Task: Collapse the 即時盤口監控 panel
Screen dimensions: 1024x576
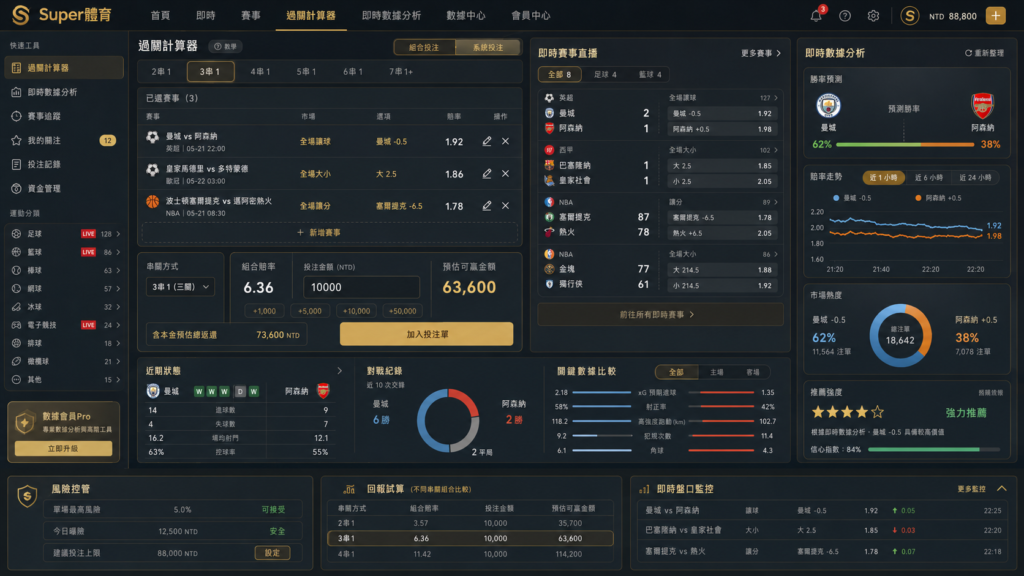Action: click(1002, 488)
